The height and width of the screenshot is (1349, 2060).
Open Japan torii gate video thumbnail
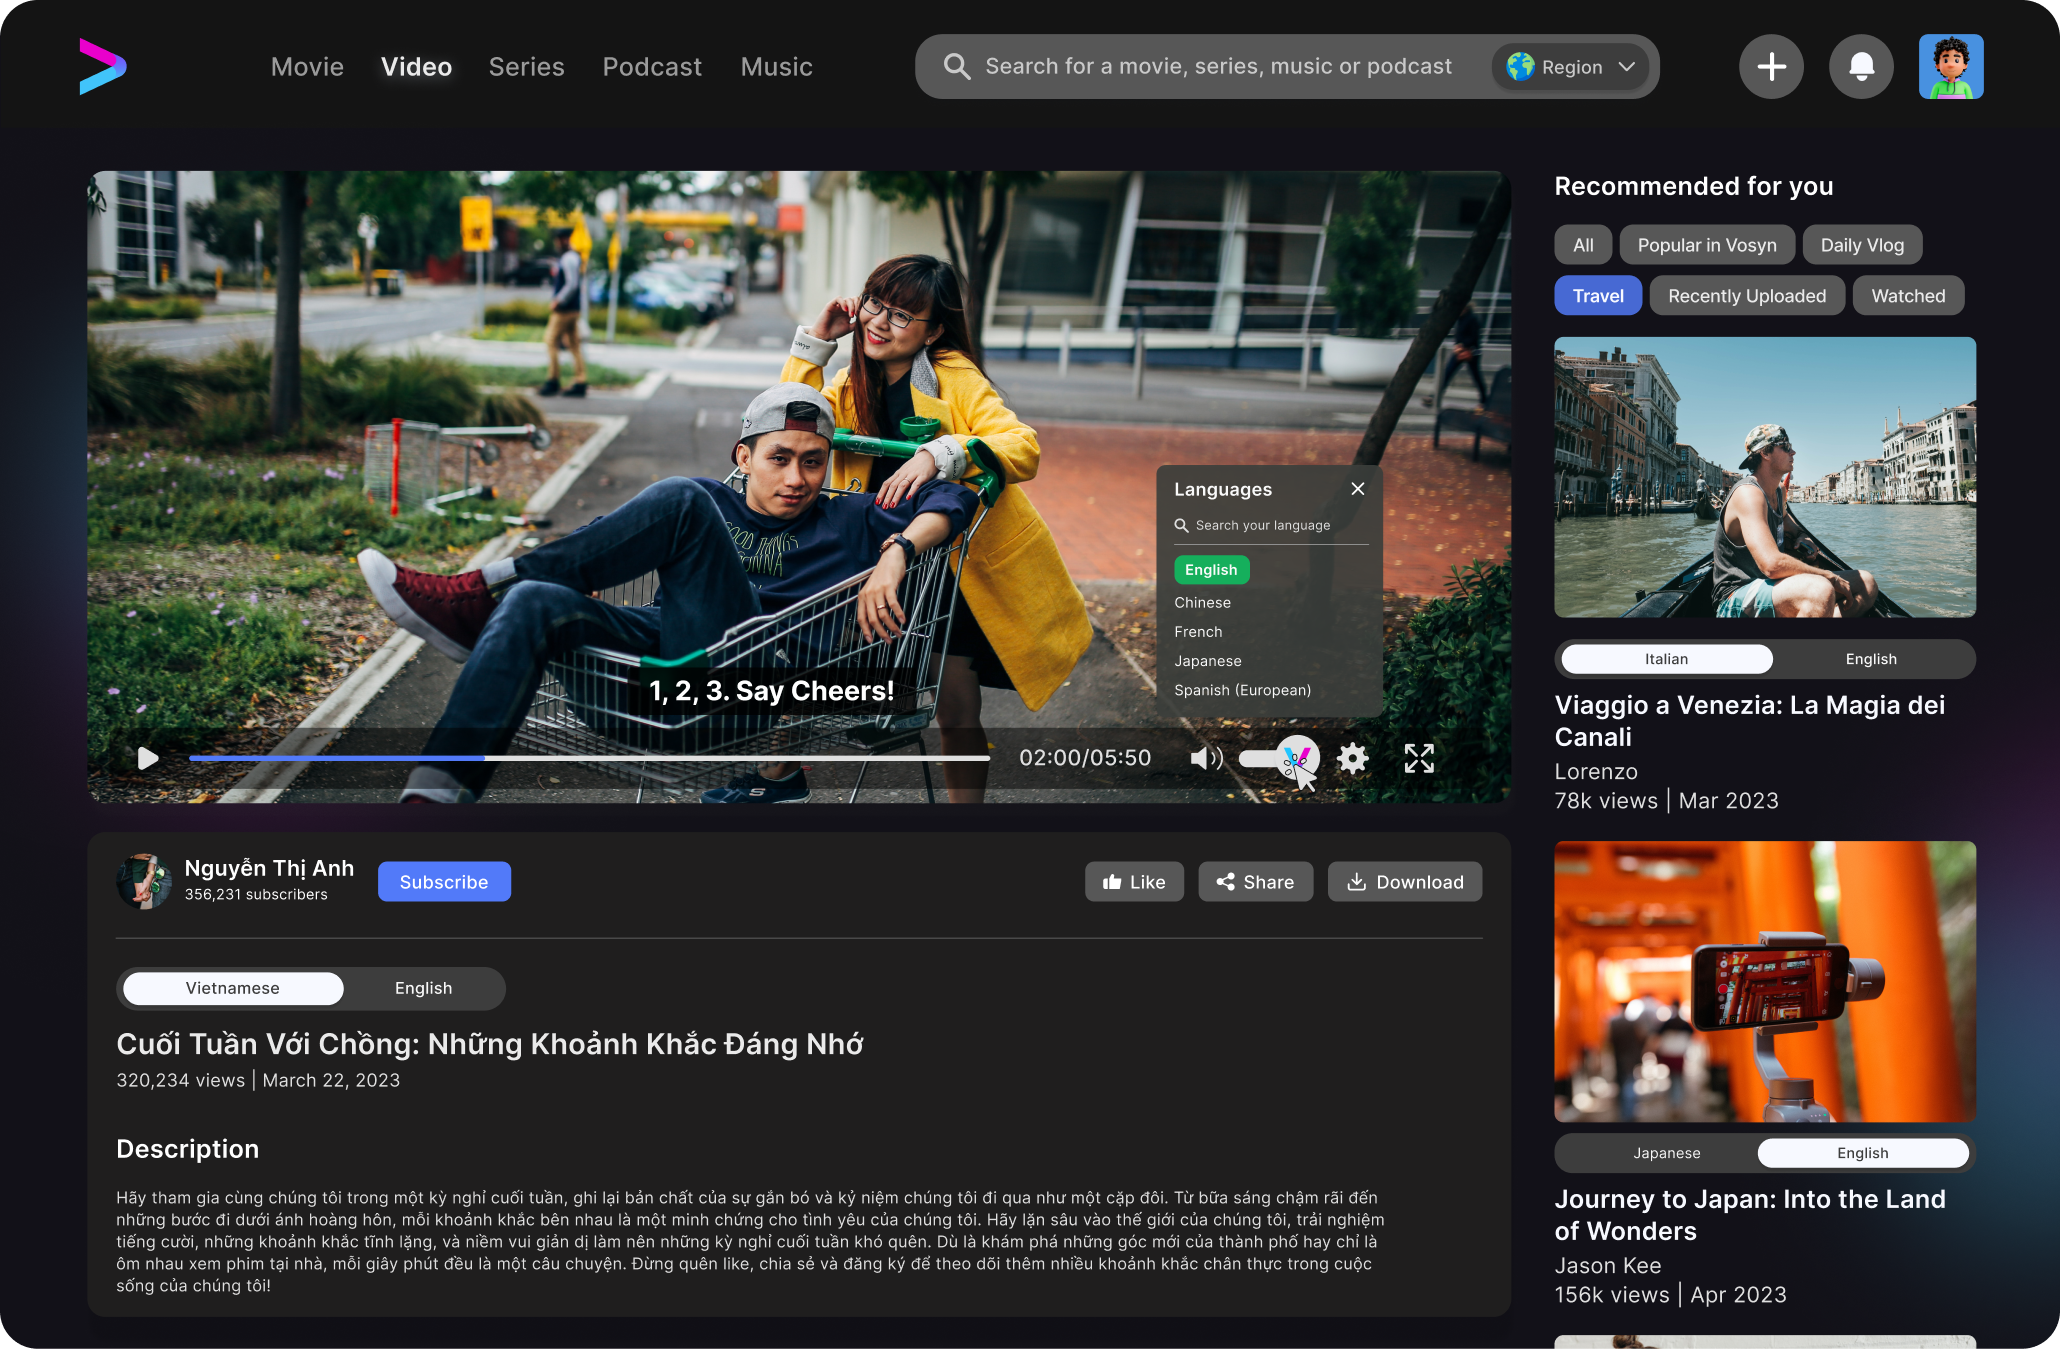coord(1765,981)
